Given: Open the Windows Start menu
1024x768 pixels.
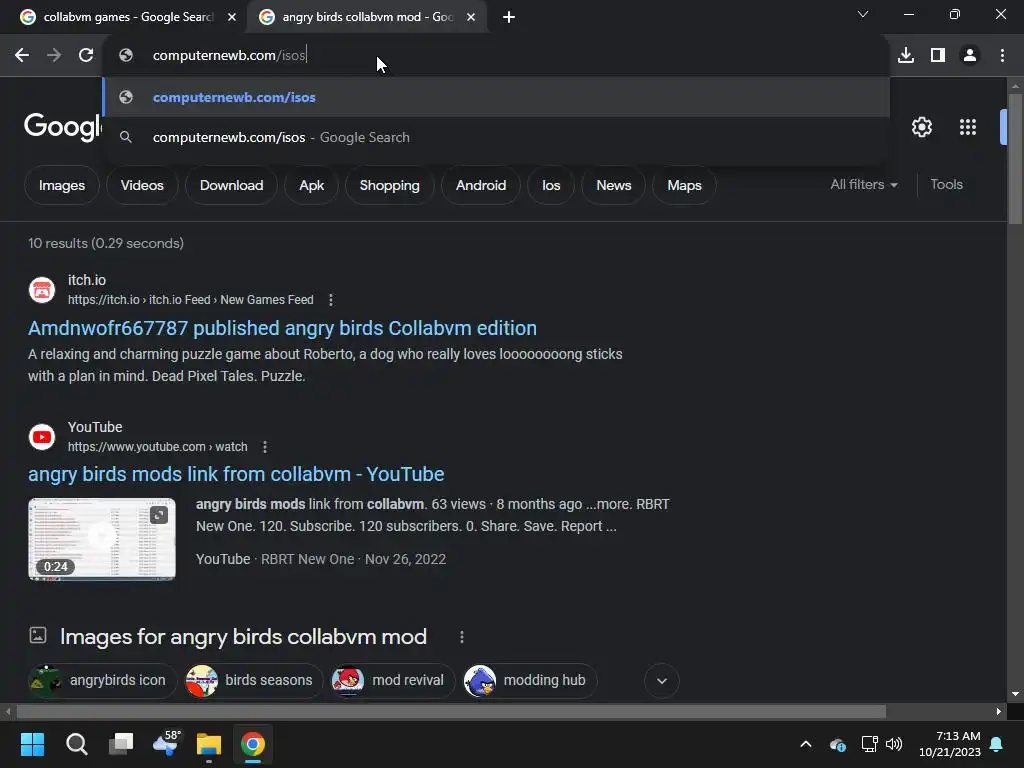Looking at the screenshot, I should pos(32,744).
